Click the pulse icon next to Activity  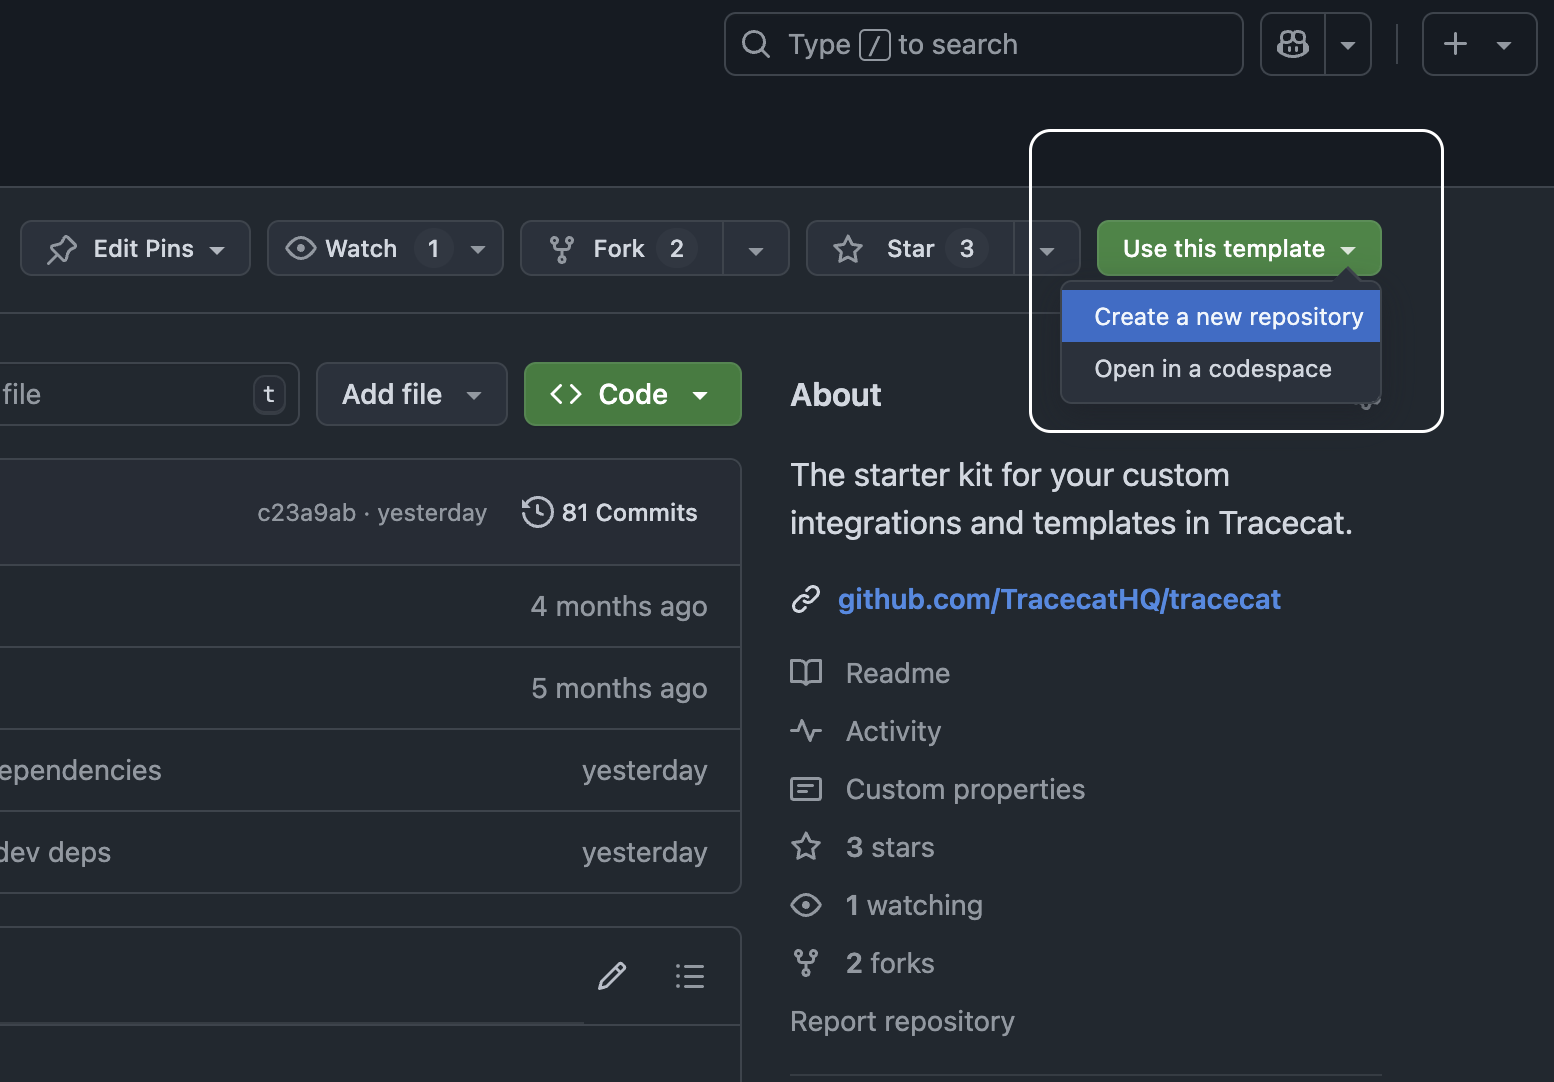pyautogui.click(x=806, y=730)
